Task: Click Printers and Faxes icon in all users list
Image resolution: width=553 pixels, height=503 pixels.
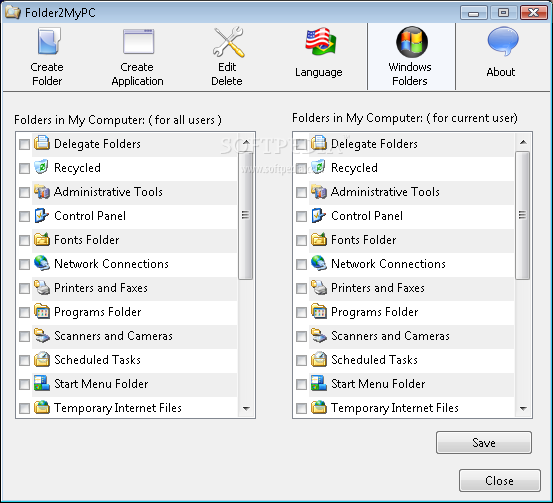Action: click(42, 287)
